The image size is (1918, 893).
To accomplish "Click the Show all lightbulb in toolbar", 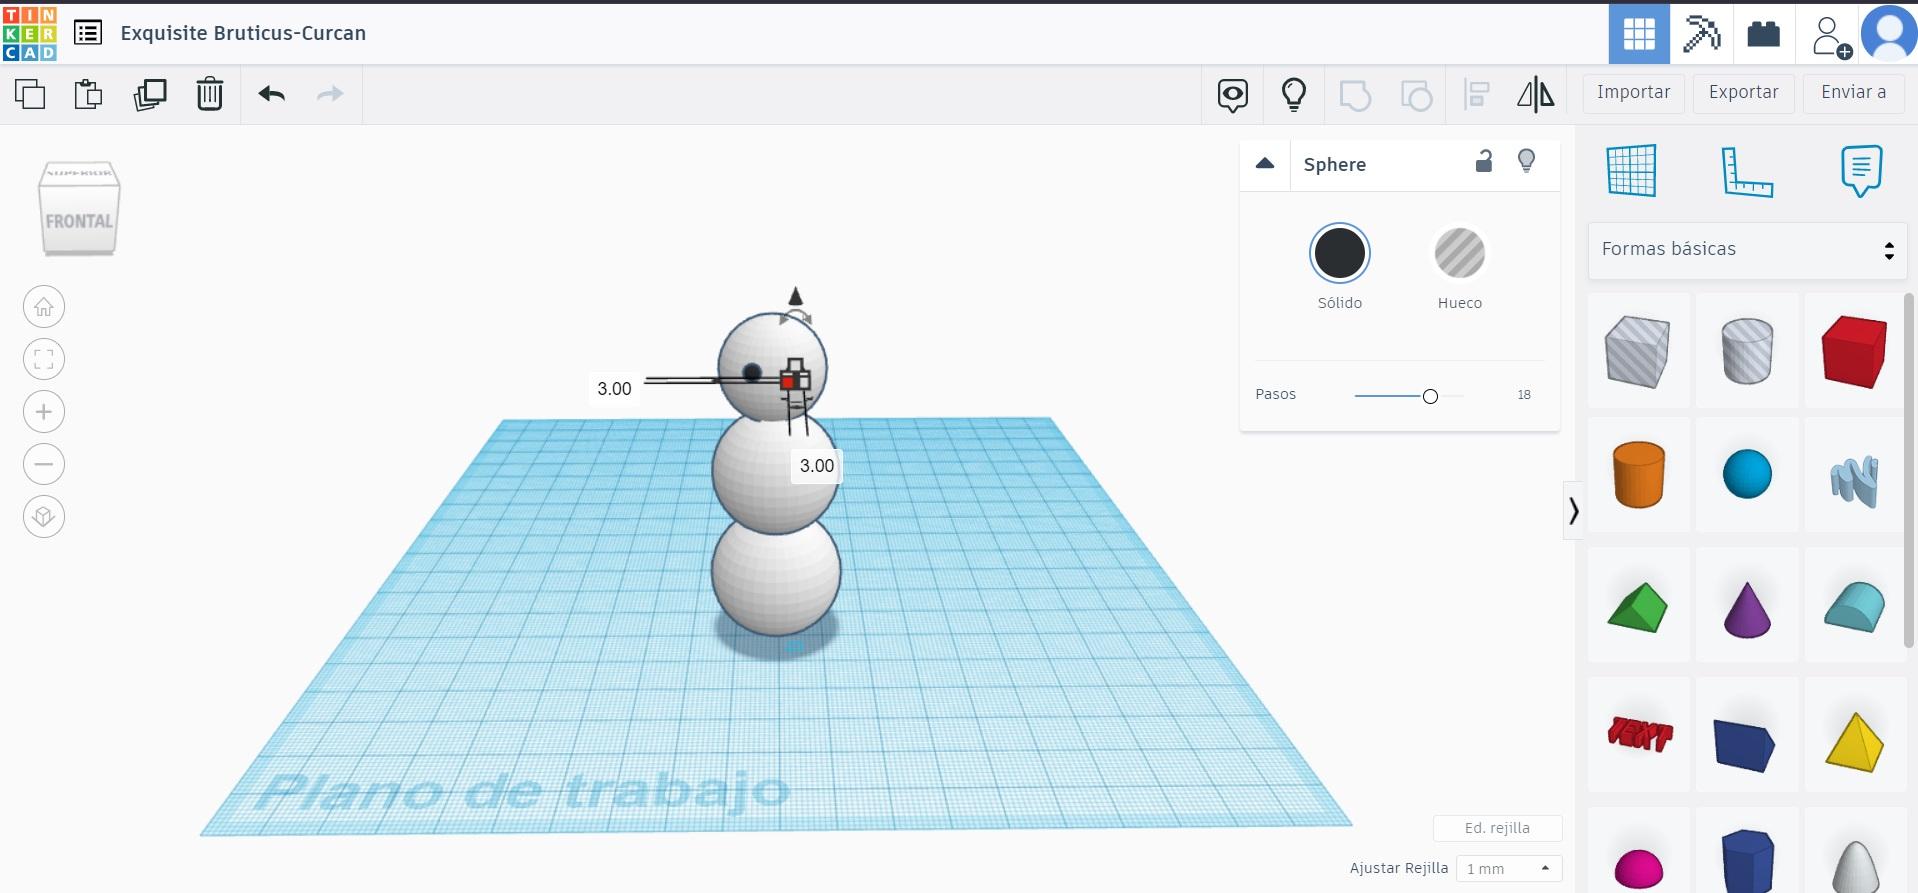I will coord(1294,94).
